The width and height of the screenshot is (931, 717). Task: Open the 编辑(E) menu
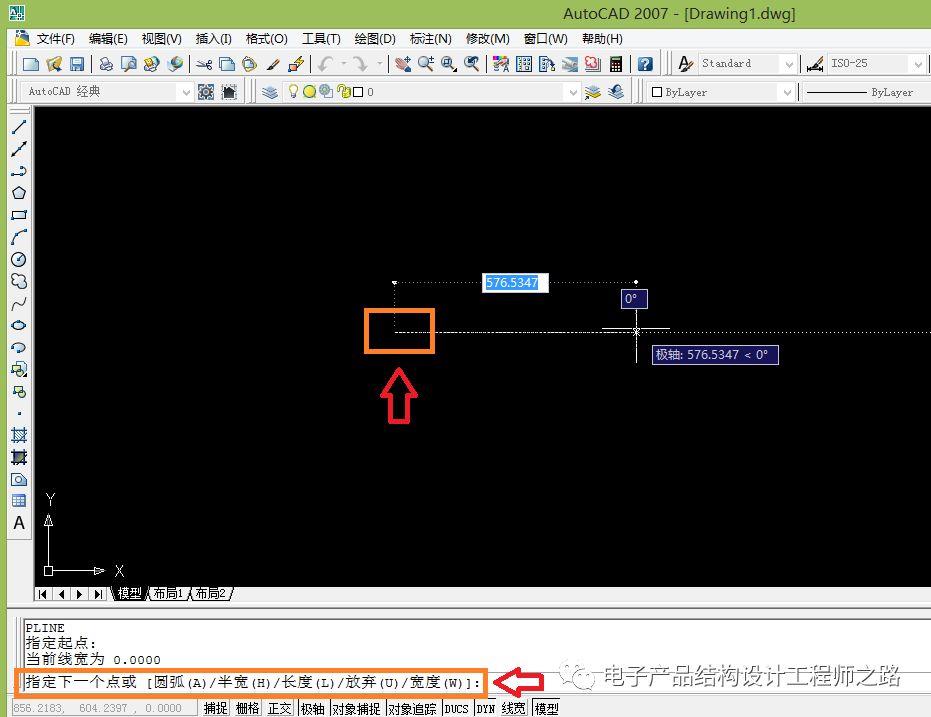click(108, 39)
